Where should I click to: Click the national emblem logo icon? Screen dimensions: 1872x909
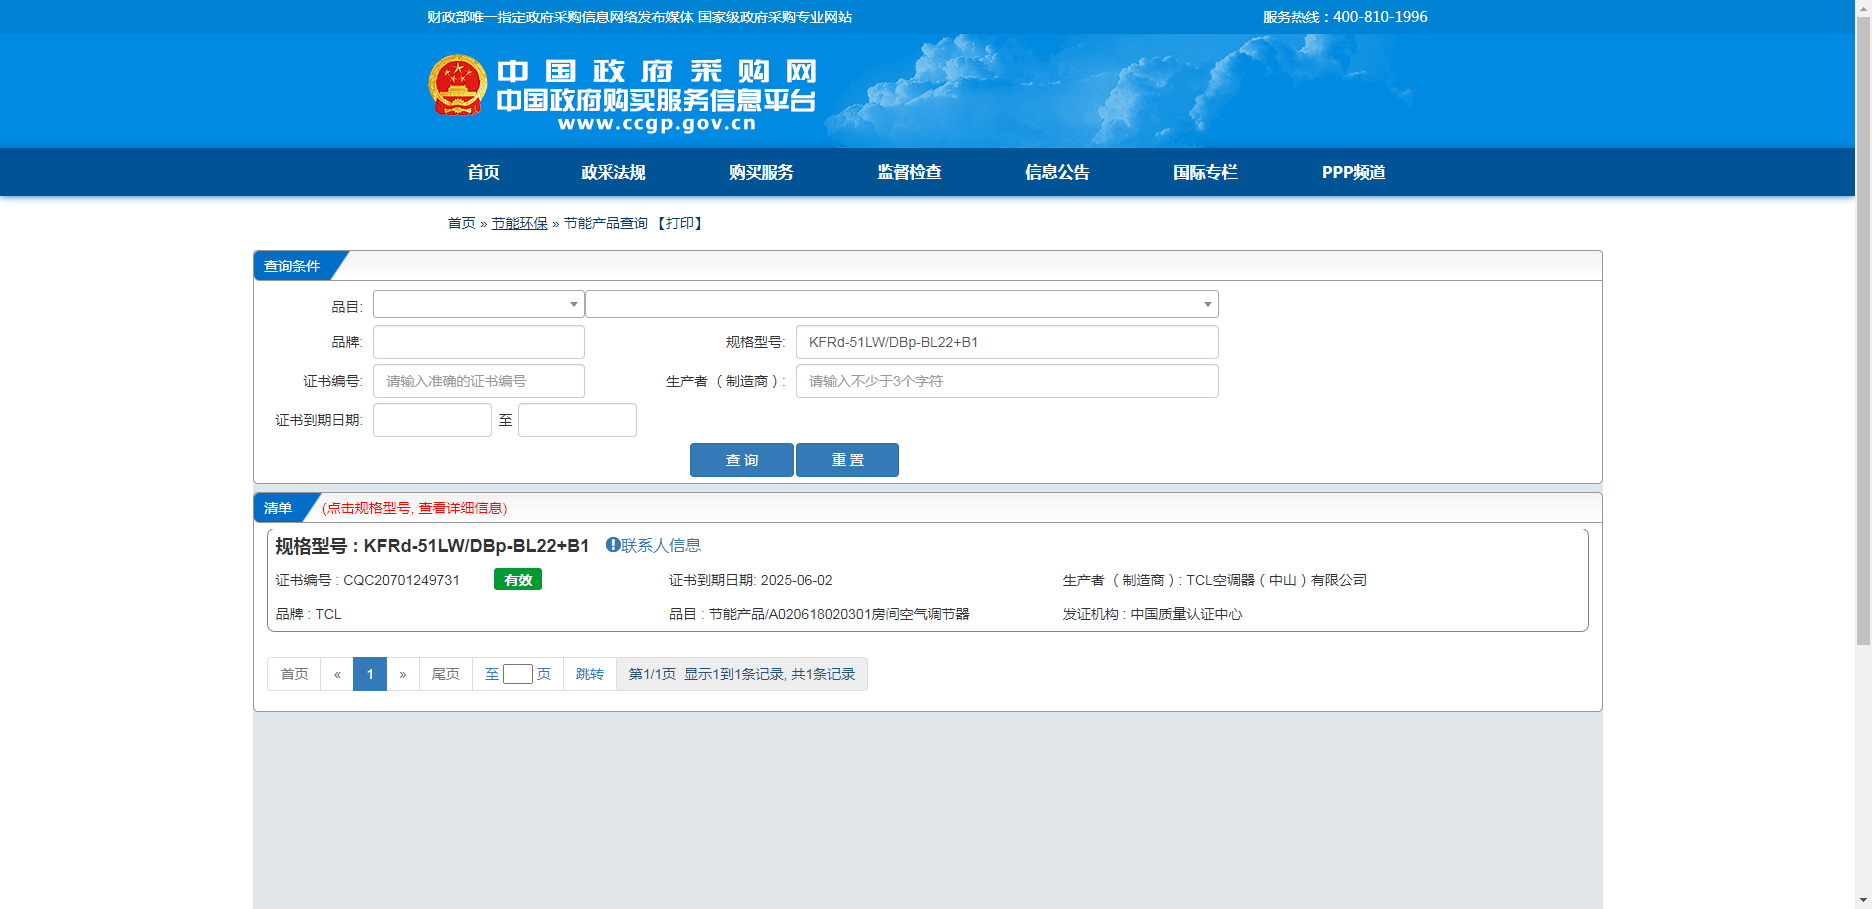coord(458,85)
